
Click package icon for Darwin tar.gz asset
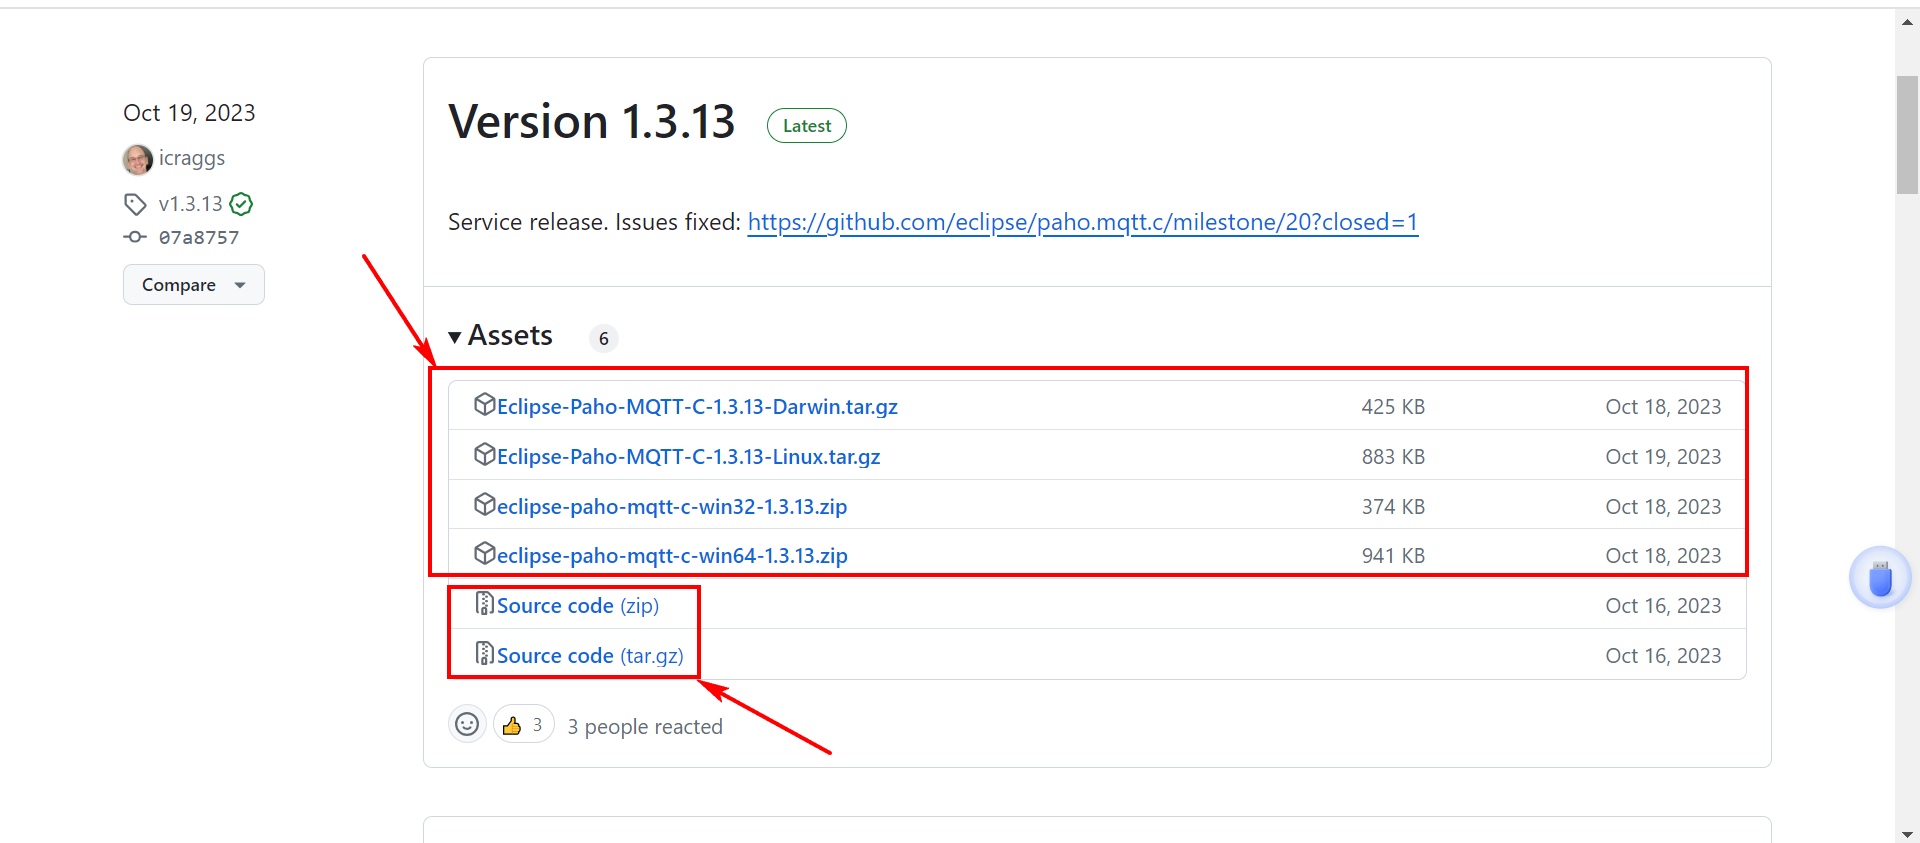click(484, 405)
